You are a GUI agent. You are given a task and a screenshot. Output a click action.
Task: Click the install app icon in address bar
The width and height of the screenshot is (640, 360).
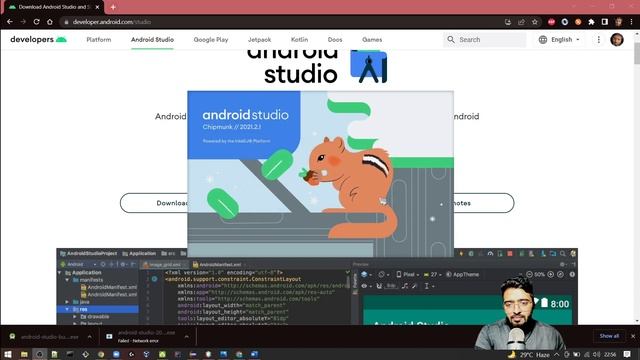point(508,22)
